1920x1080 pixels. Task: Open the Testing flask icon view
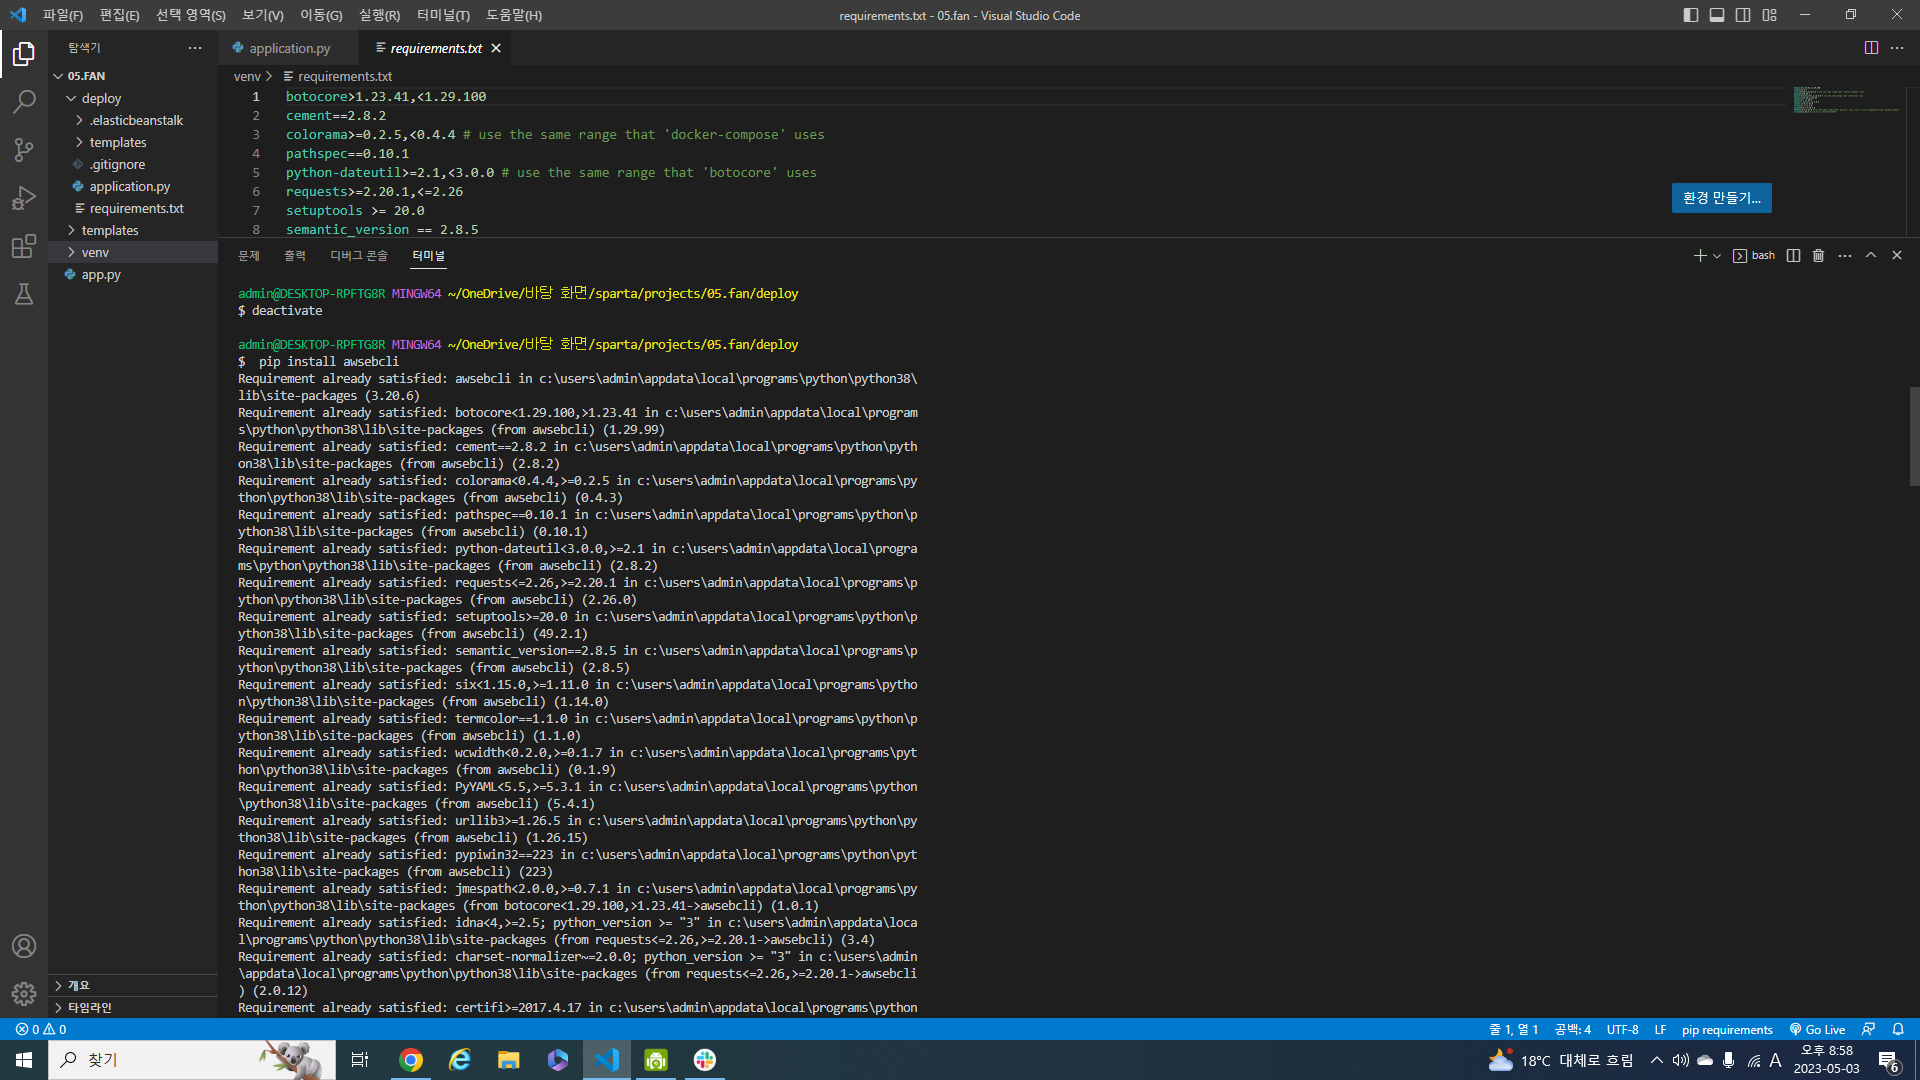coord(24,294)
